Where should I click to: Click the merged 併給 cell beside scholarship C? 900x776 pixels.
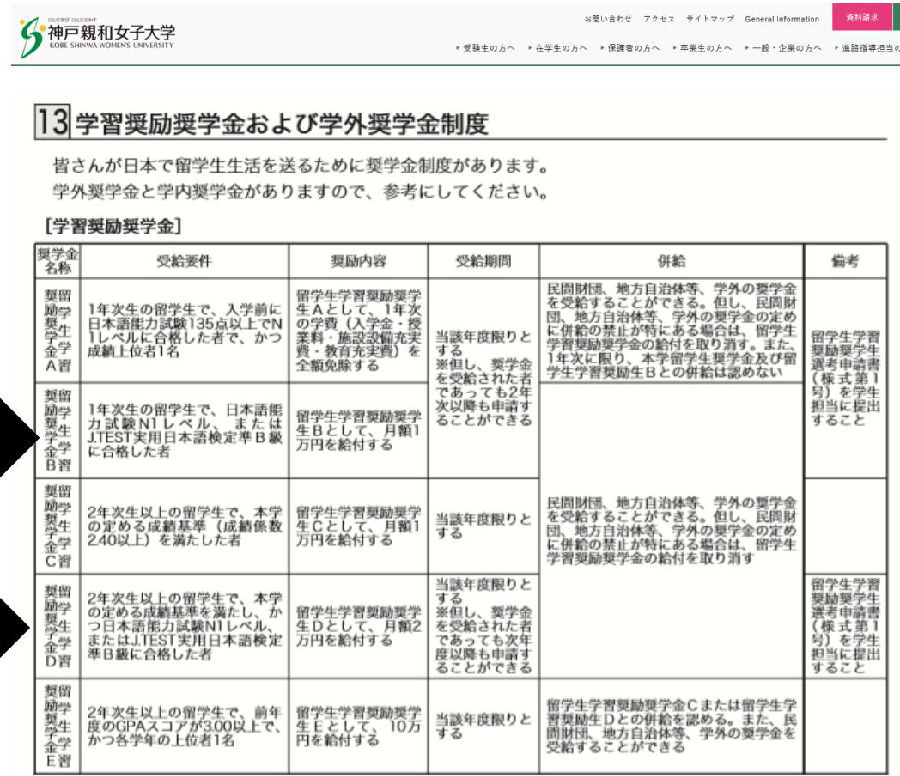672,530
